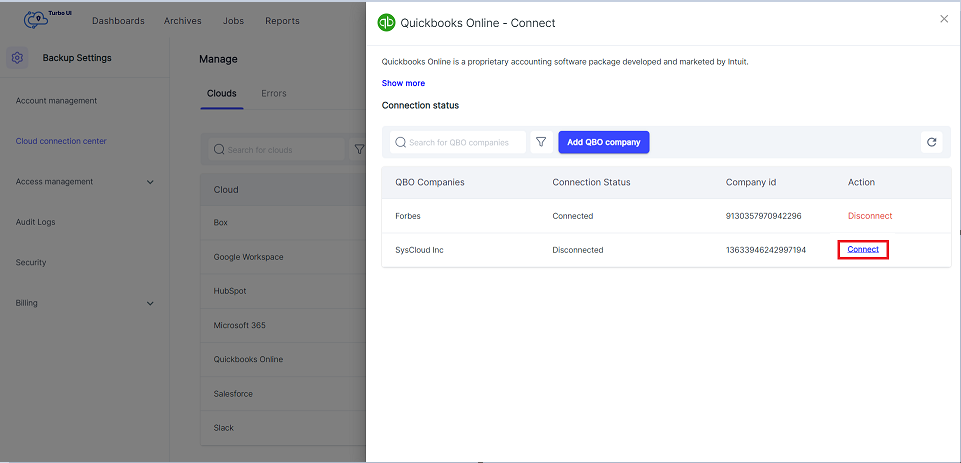Click the Company id column header
Screen dimensions: 961x463
pyautogui.click(x=751, y=182)
